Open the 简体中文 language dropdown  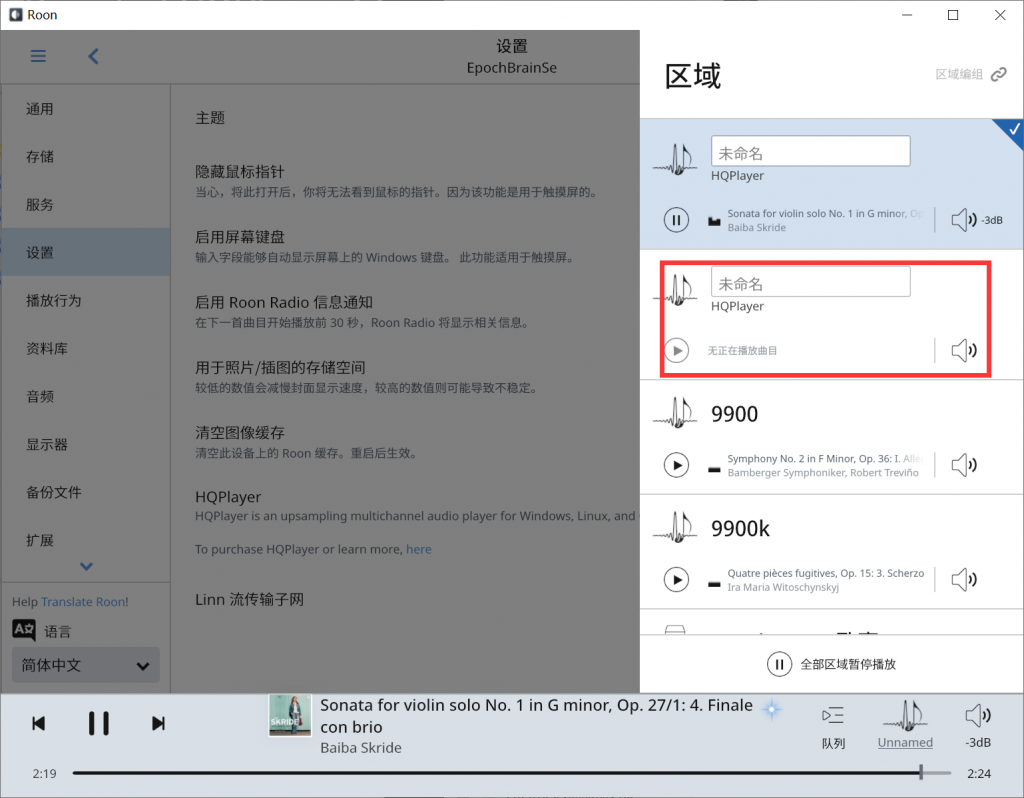coord(85,665)
